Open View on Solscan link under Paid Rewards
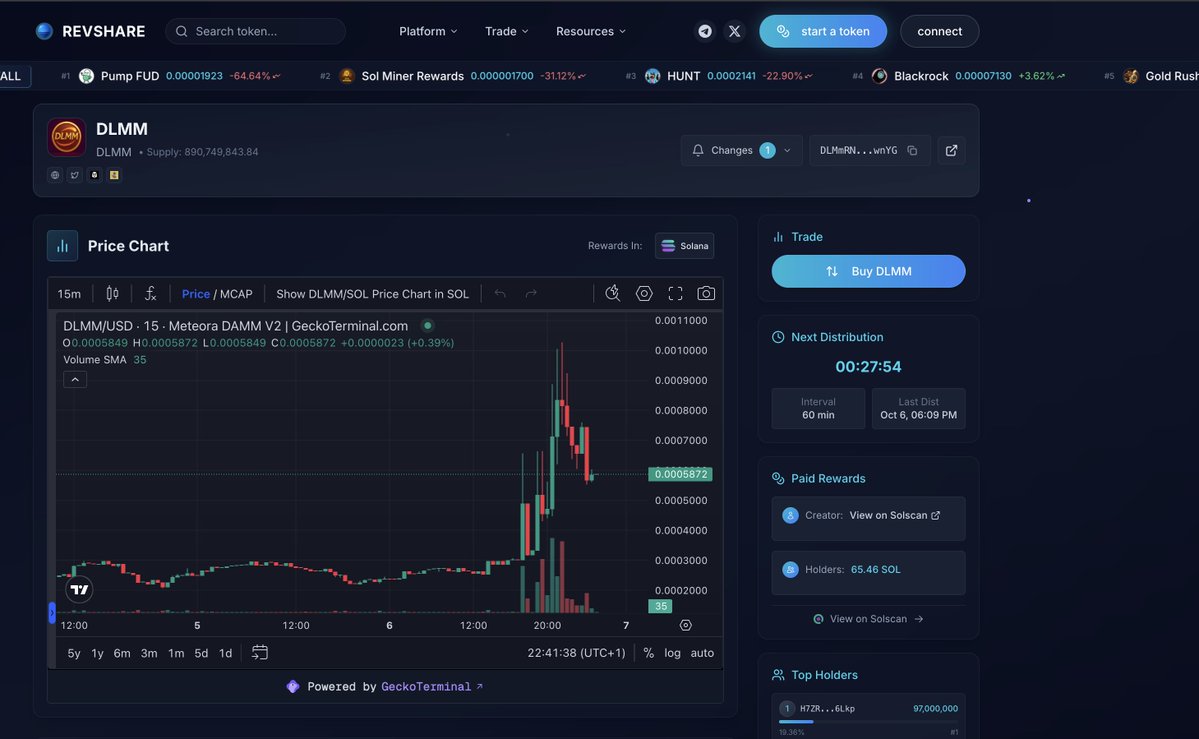The image size is (1199, 739). coord(868,619)
